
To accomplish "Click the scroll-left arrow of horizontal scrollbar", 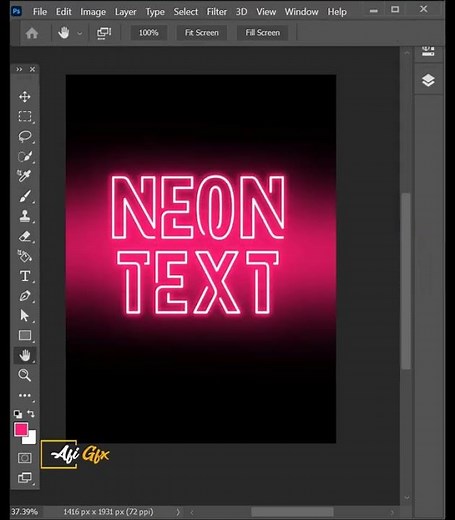I will coord(192,512).
